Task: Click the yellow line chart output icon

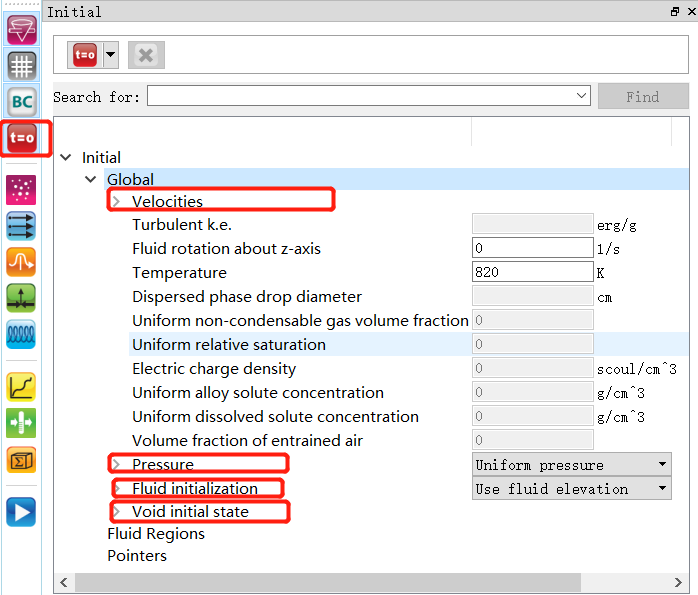Action: tap(21, 386)
